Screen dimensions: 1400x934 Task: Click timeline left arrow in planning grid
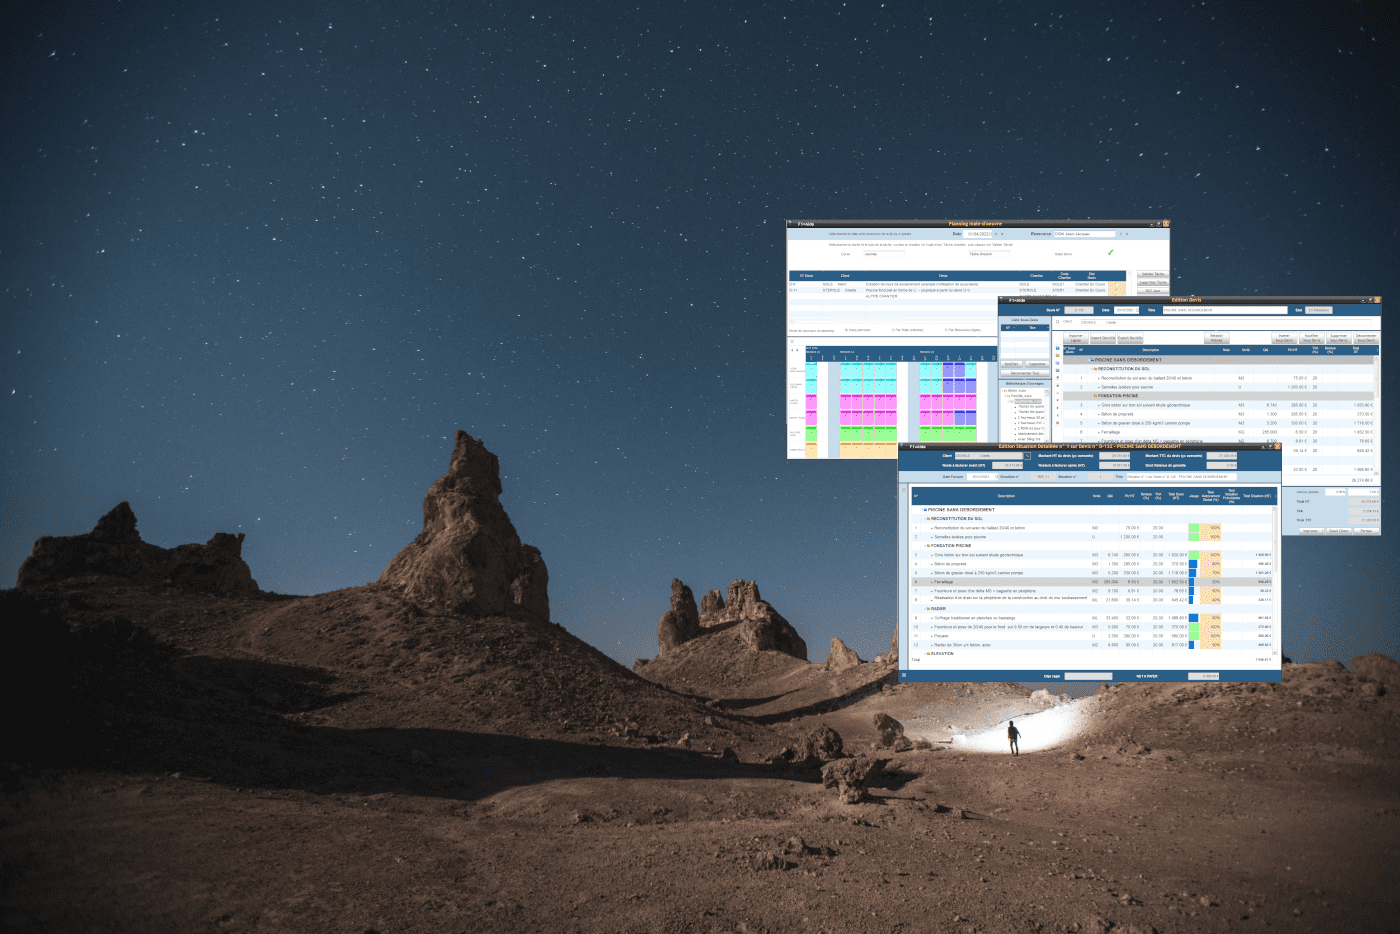pos(792,350)
